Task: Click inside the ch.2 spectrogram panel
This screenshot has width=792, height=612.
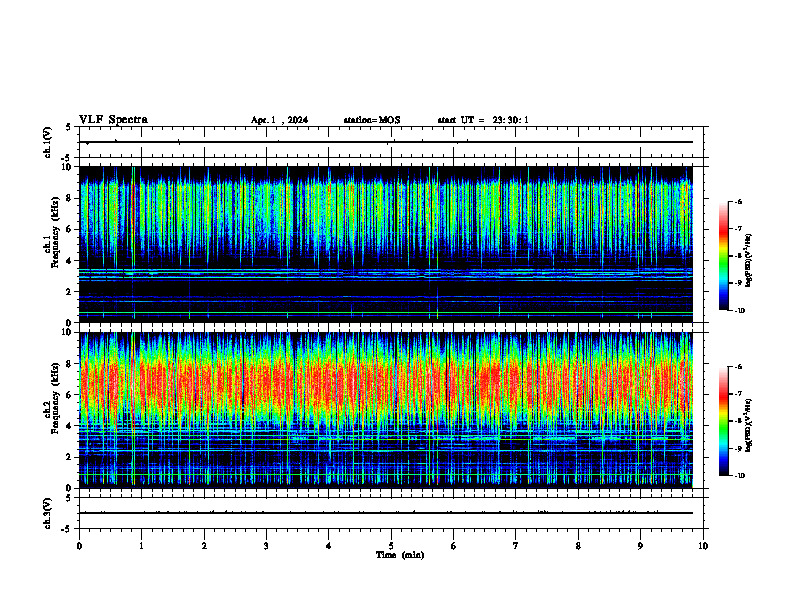Action: click(386, 410)
